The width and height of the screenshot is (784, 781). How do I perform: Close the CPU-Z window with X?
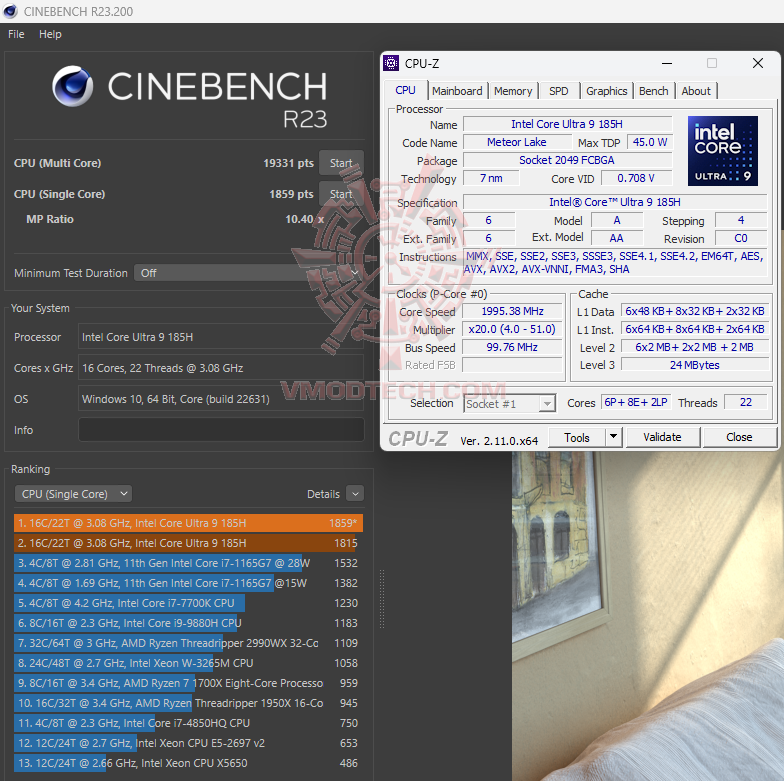[758, 63]
